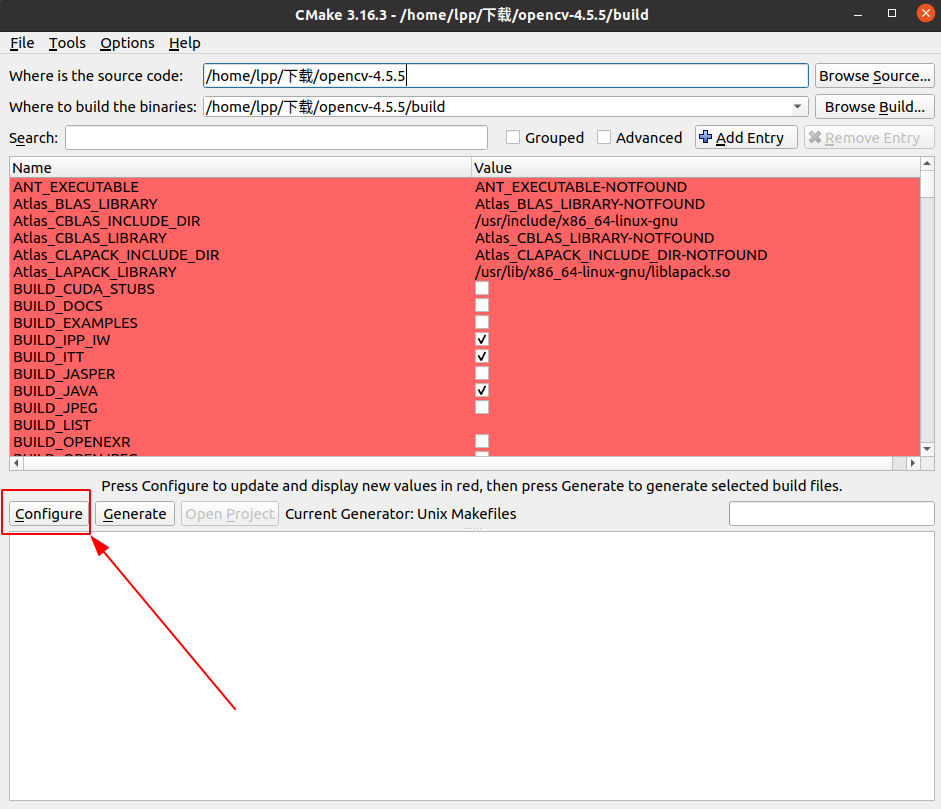Focus the Search input field
Screen dimensions: 941x809
[x=276, y=137]
